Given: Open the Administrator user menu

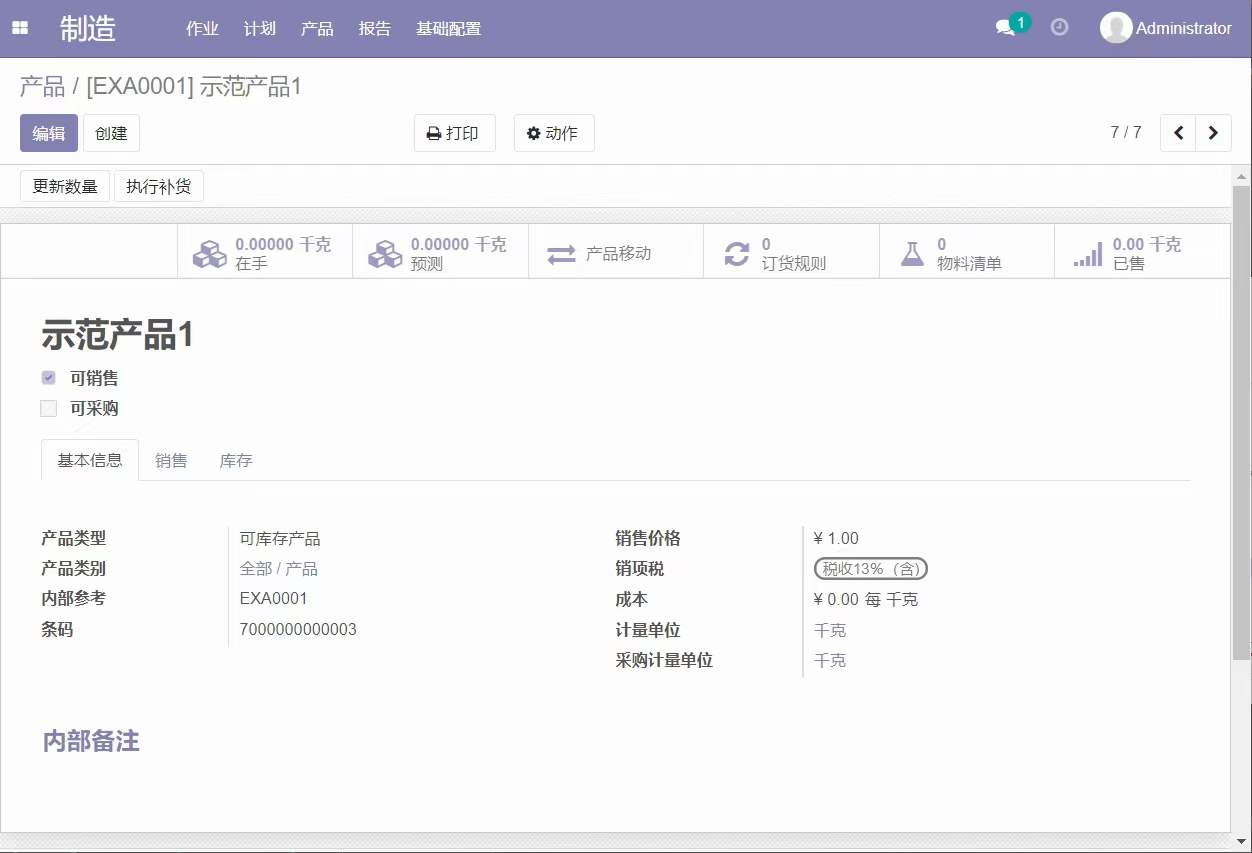Looking at the screenshot, I should (x=1166, y=28).
